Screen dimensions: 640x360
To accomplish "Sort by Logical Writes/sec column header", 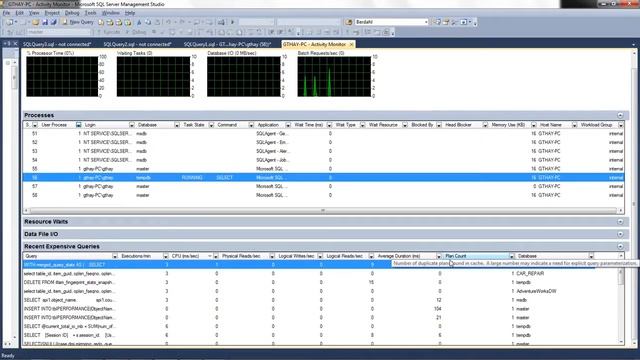I will pyautogui.click(x=296, y=256).
